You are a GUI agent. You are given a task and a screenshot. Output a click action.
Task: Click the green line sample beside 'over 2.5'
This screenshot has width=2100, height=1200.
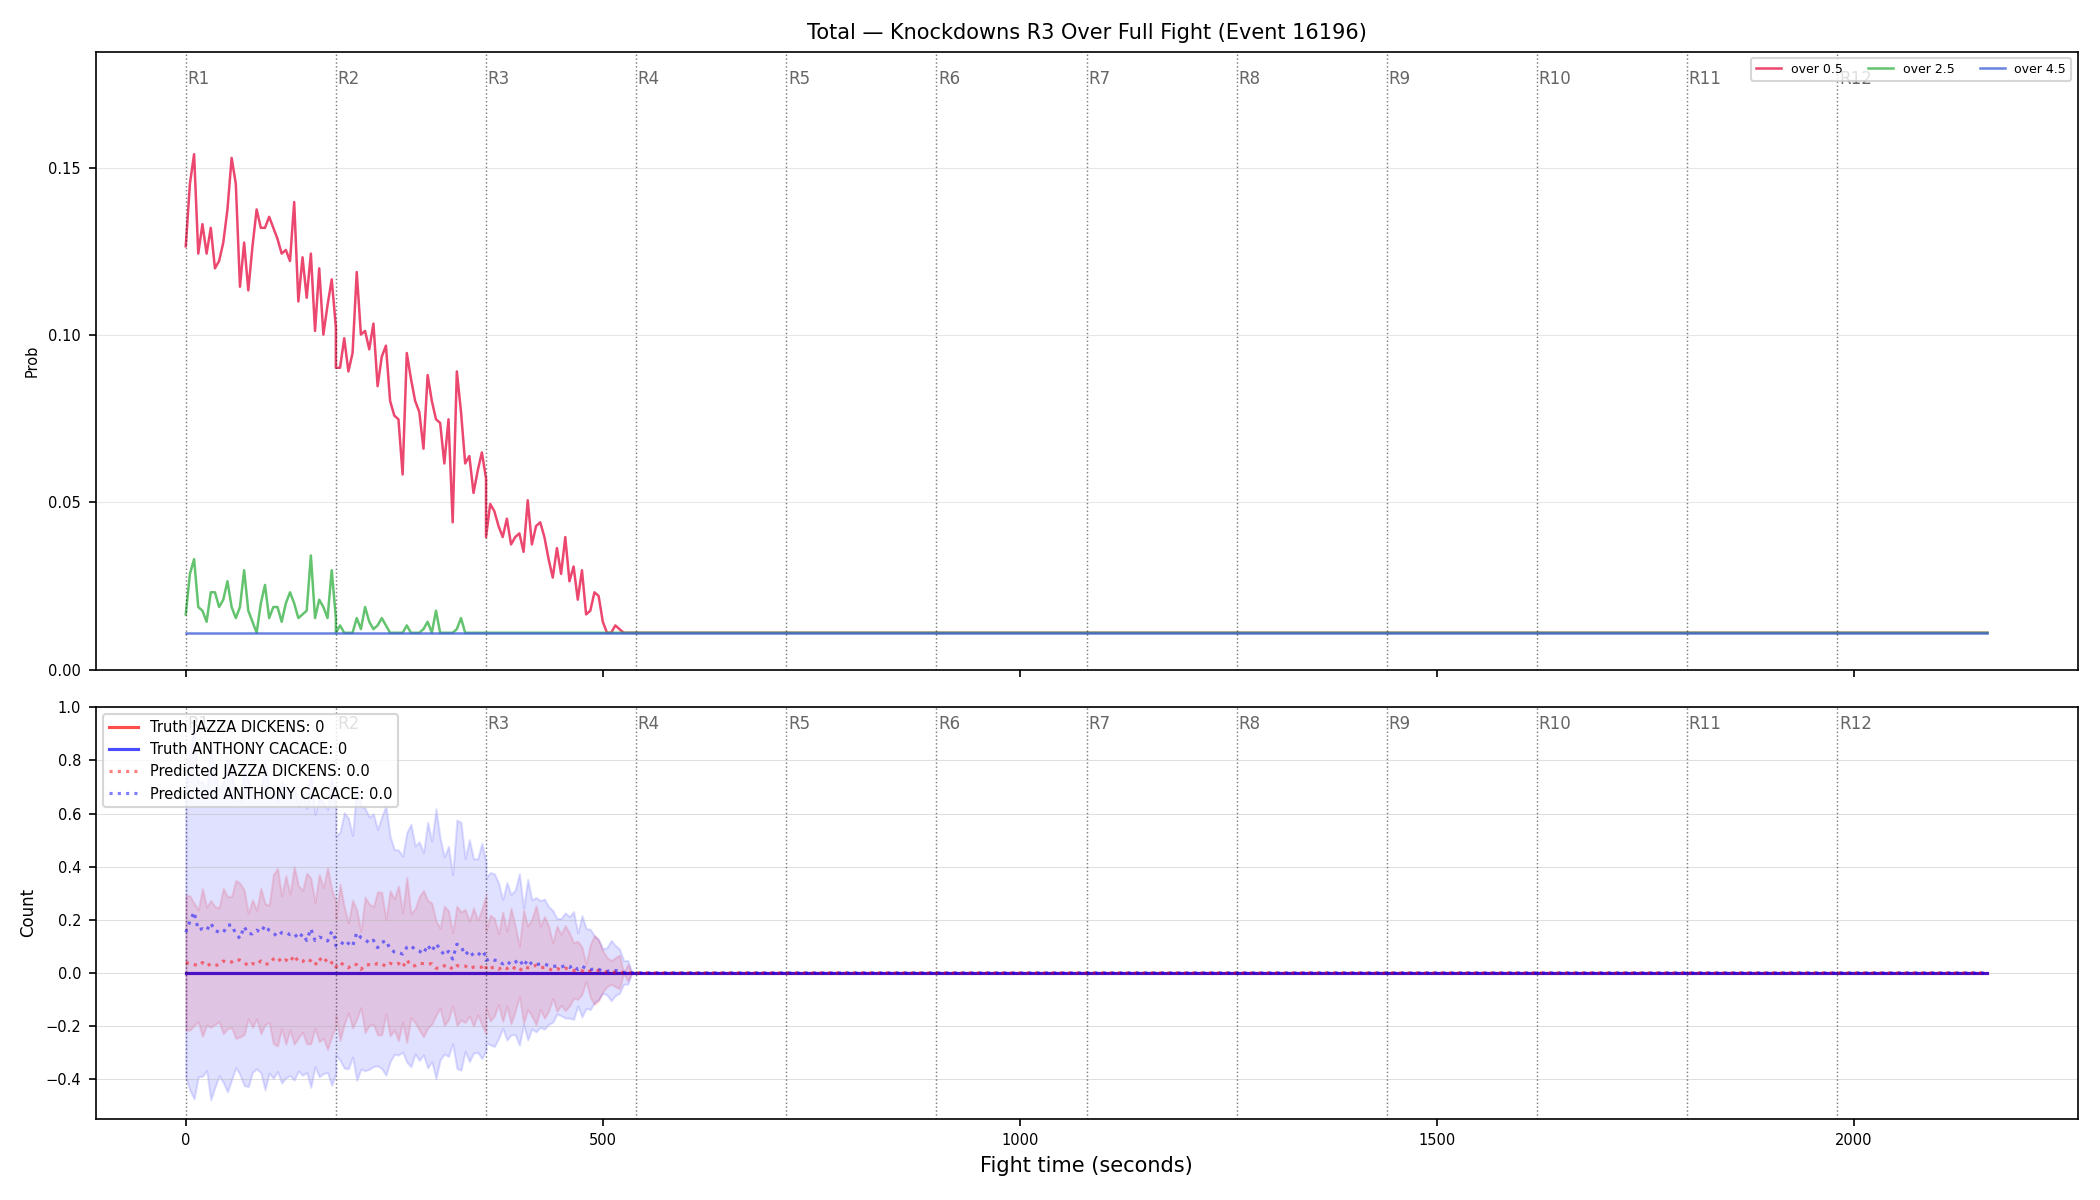[1881, 69]
